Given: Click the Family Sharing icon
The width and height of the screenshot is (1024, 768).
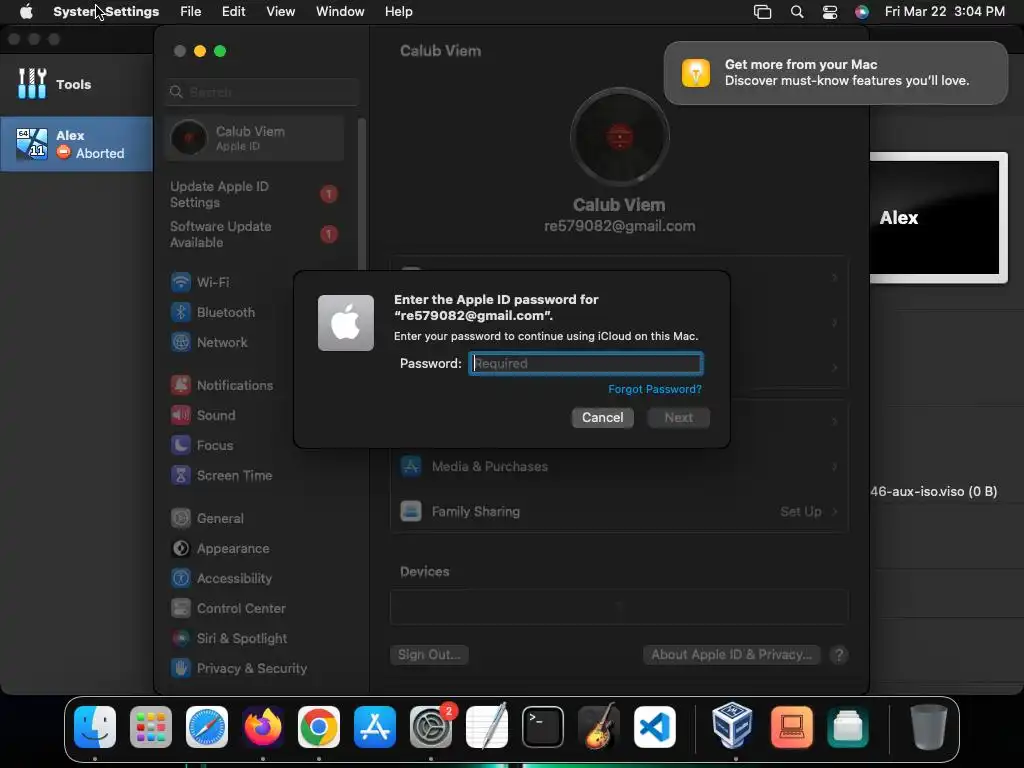Looking at the screenshot, I should pos(411,511).
